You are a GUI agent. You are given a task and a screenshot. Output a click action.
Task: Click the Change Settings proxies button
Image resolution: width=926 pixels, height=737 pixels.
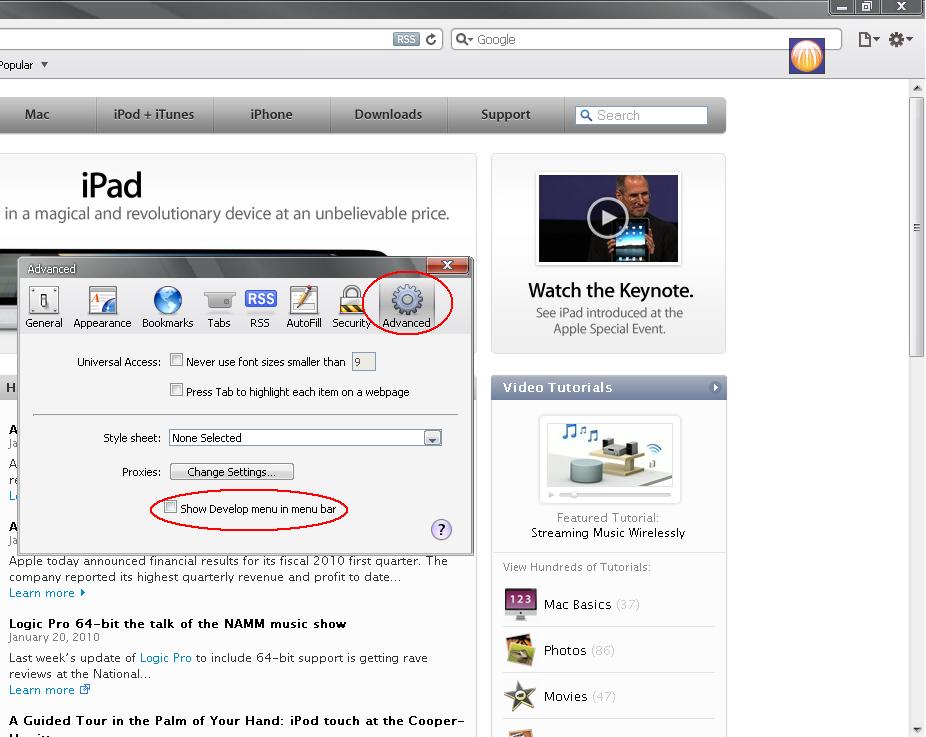pos(232,472)
